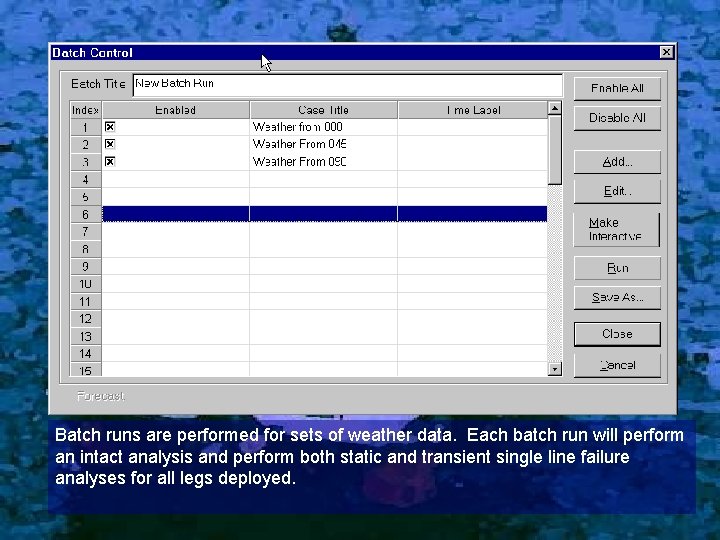Focus the Batch Title input field
Viewport: 720px width, 540px height.
[348, 85]
